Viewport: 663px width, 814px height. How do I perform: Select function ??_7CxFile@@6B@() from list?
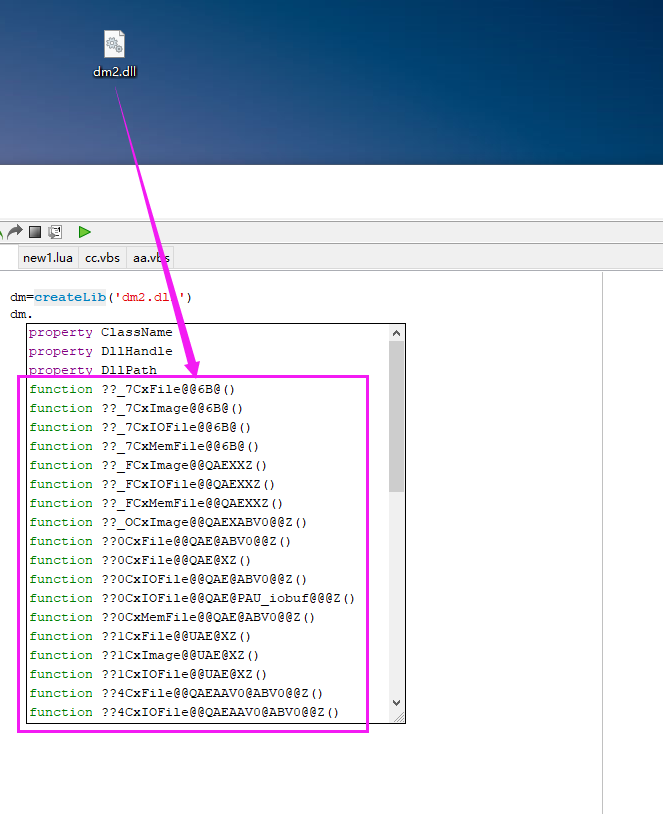click(167, 389)
